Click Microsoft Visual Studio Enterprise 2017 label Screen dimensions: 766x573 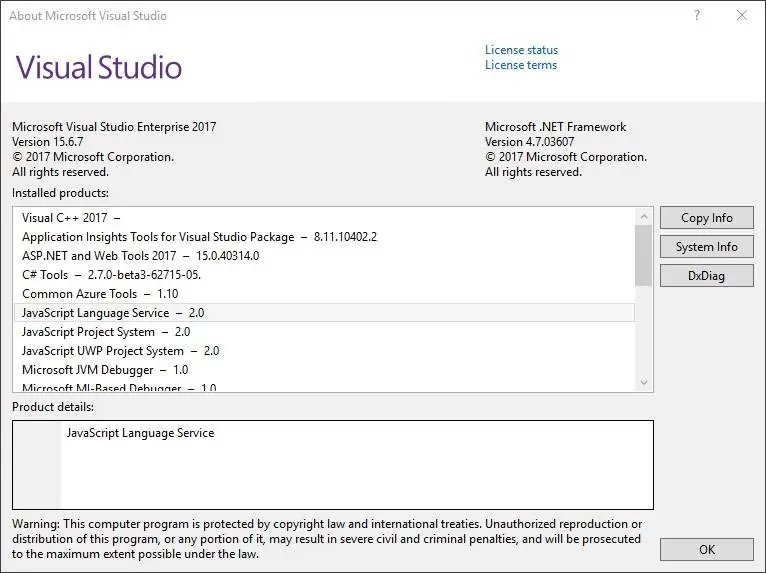click(114, 127)
